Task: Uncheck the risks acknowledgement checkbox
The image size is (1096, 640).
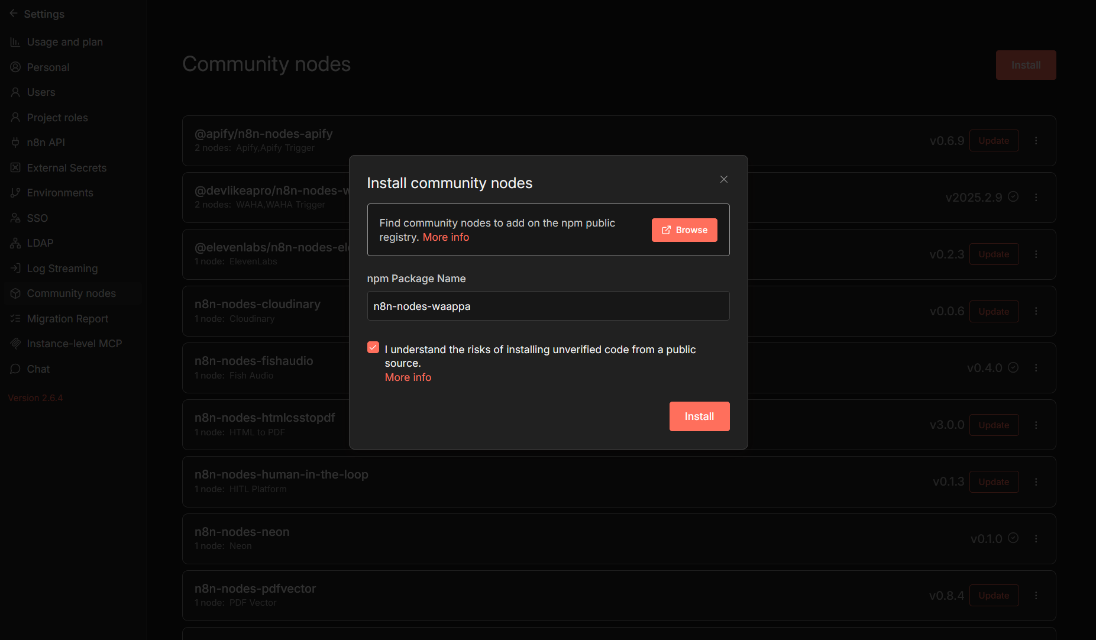Action: click(373, 347)
